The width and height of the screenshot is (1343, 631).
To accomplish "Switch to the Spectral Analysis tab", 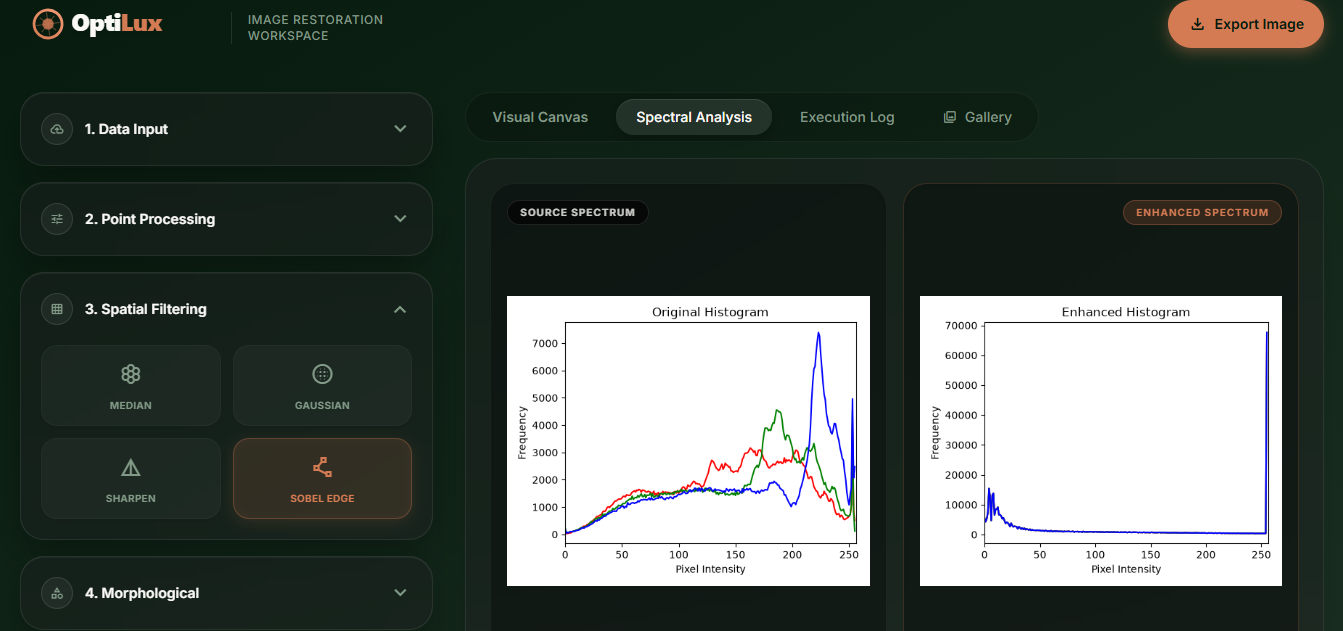I will [x=694, y=117].
